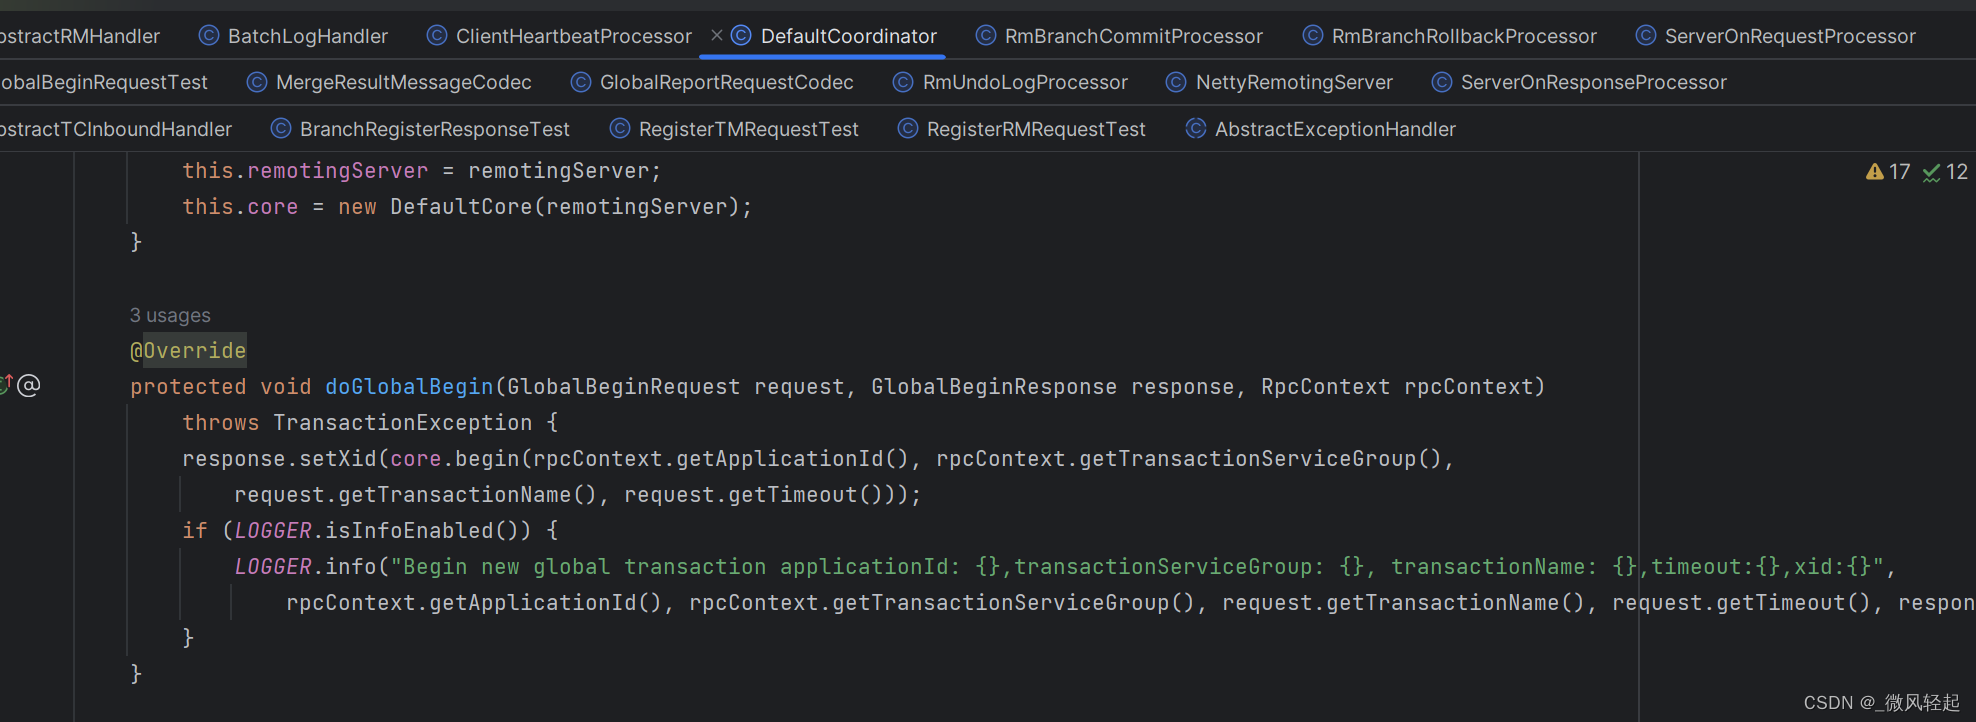Screen dimensions: 1976x722
Task: Open AbstractExceptionHandler tab
Action: click(x=1320, y=129)
